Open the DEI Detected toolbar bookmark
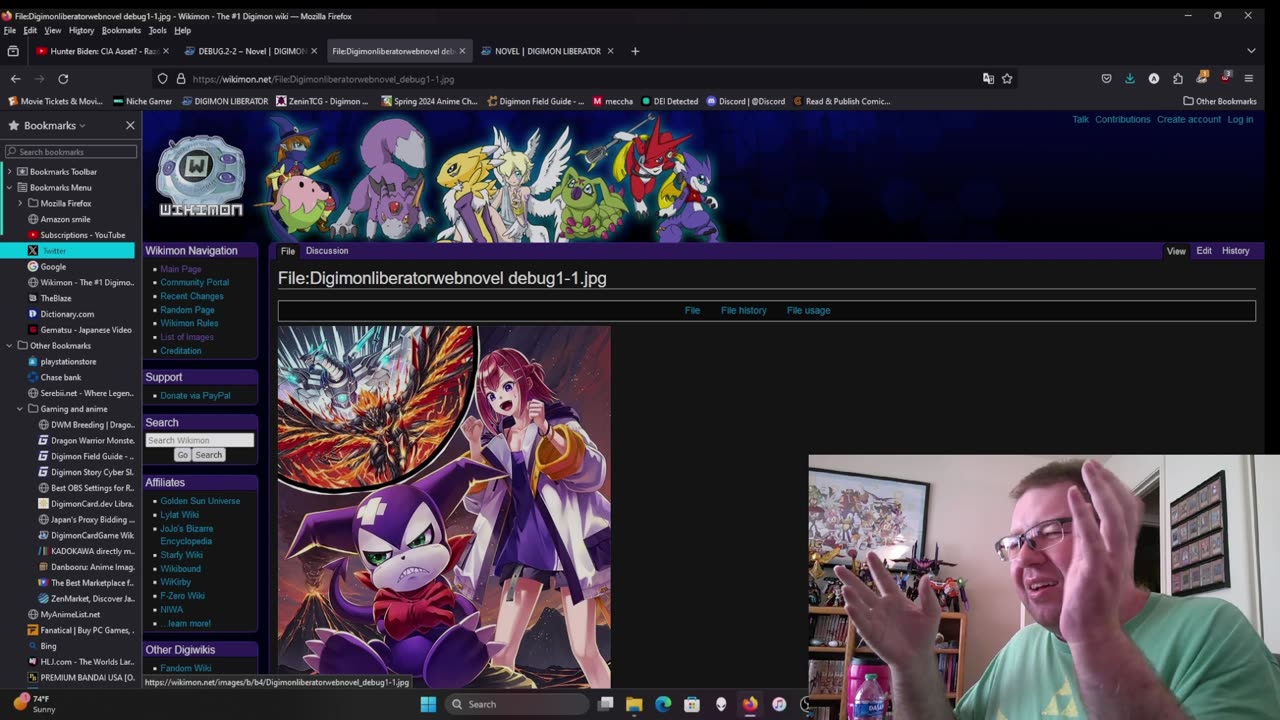Image resolution: width=1280 pixels, height=720 pixels. click(x=669, y=101)
